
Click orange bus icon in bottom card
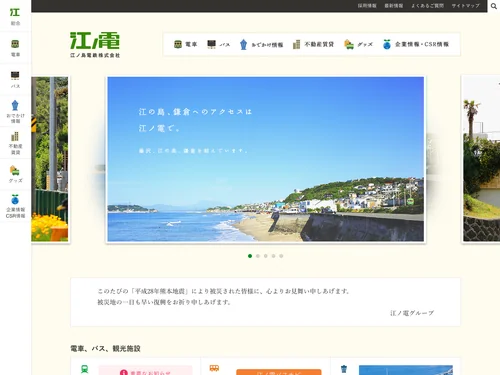[214, 368]
